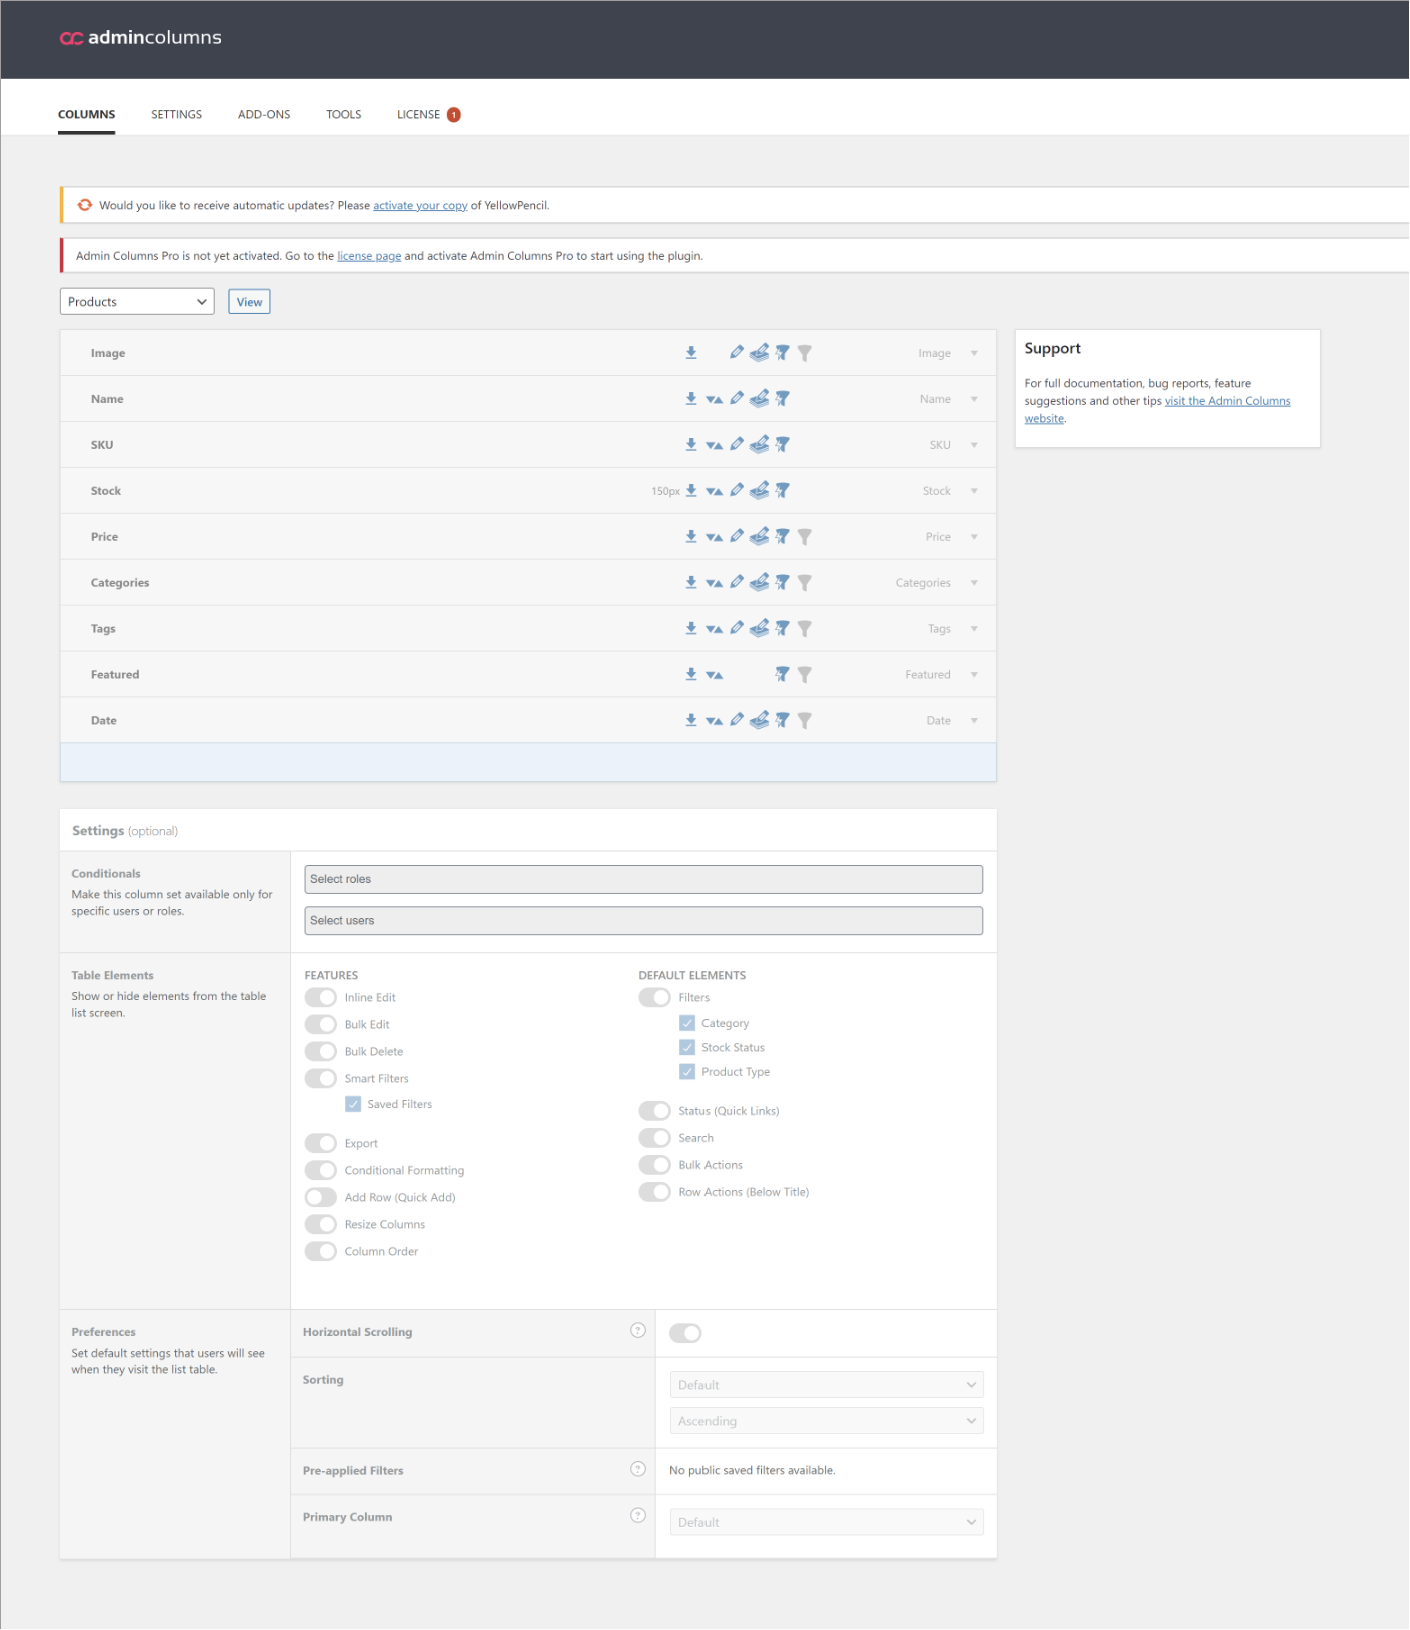
Task: Click the bulk edit icon in Date row
Action: (x=760, y=720)
